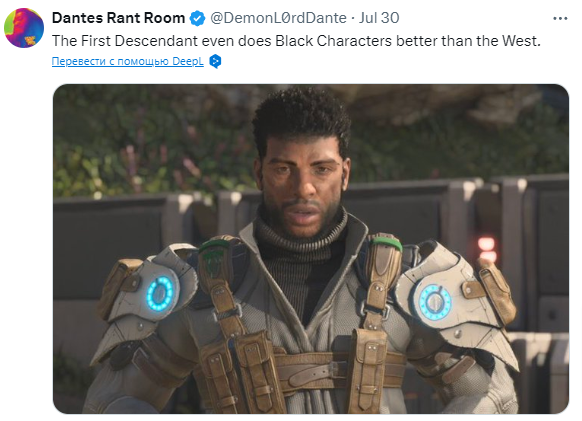The image size is (582, 421).
Task: Open the Jul 30 timestamp link
Action: (x=379, y=18)
